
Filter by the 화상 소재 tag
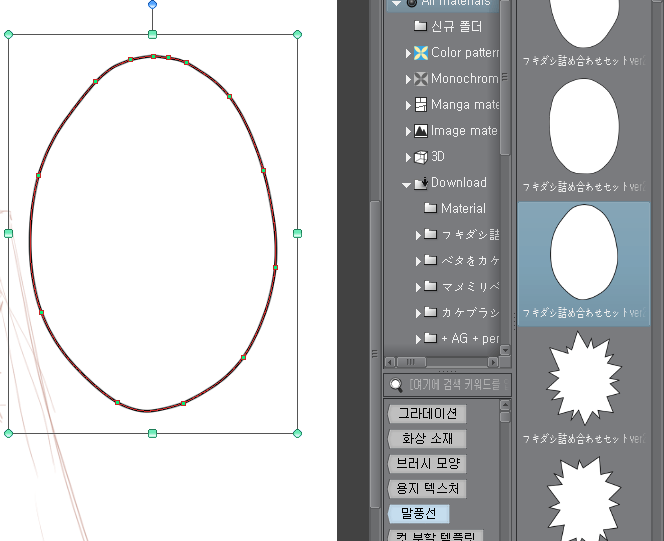427,439
